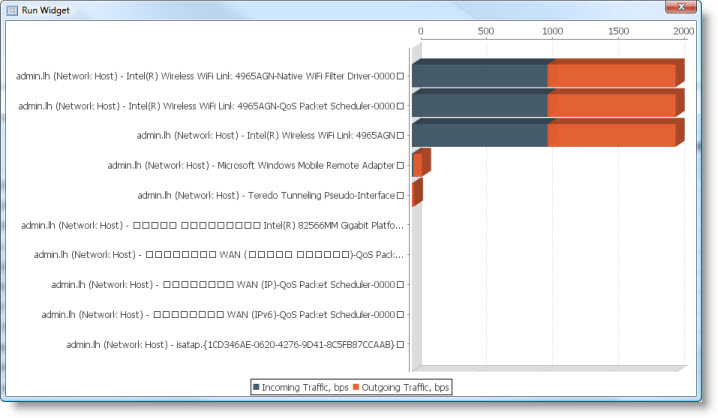Close the Run Widget window
The width and height of the screenshot is (718, 418).
coord(681,7)
